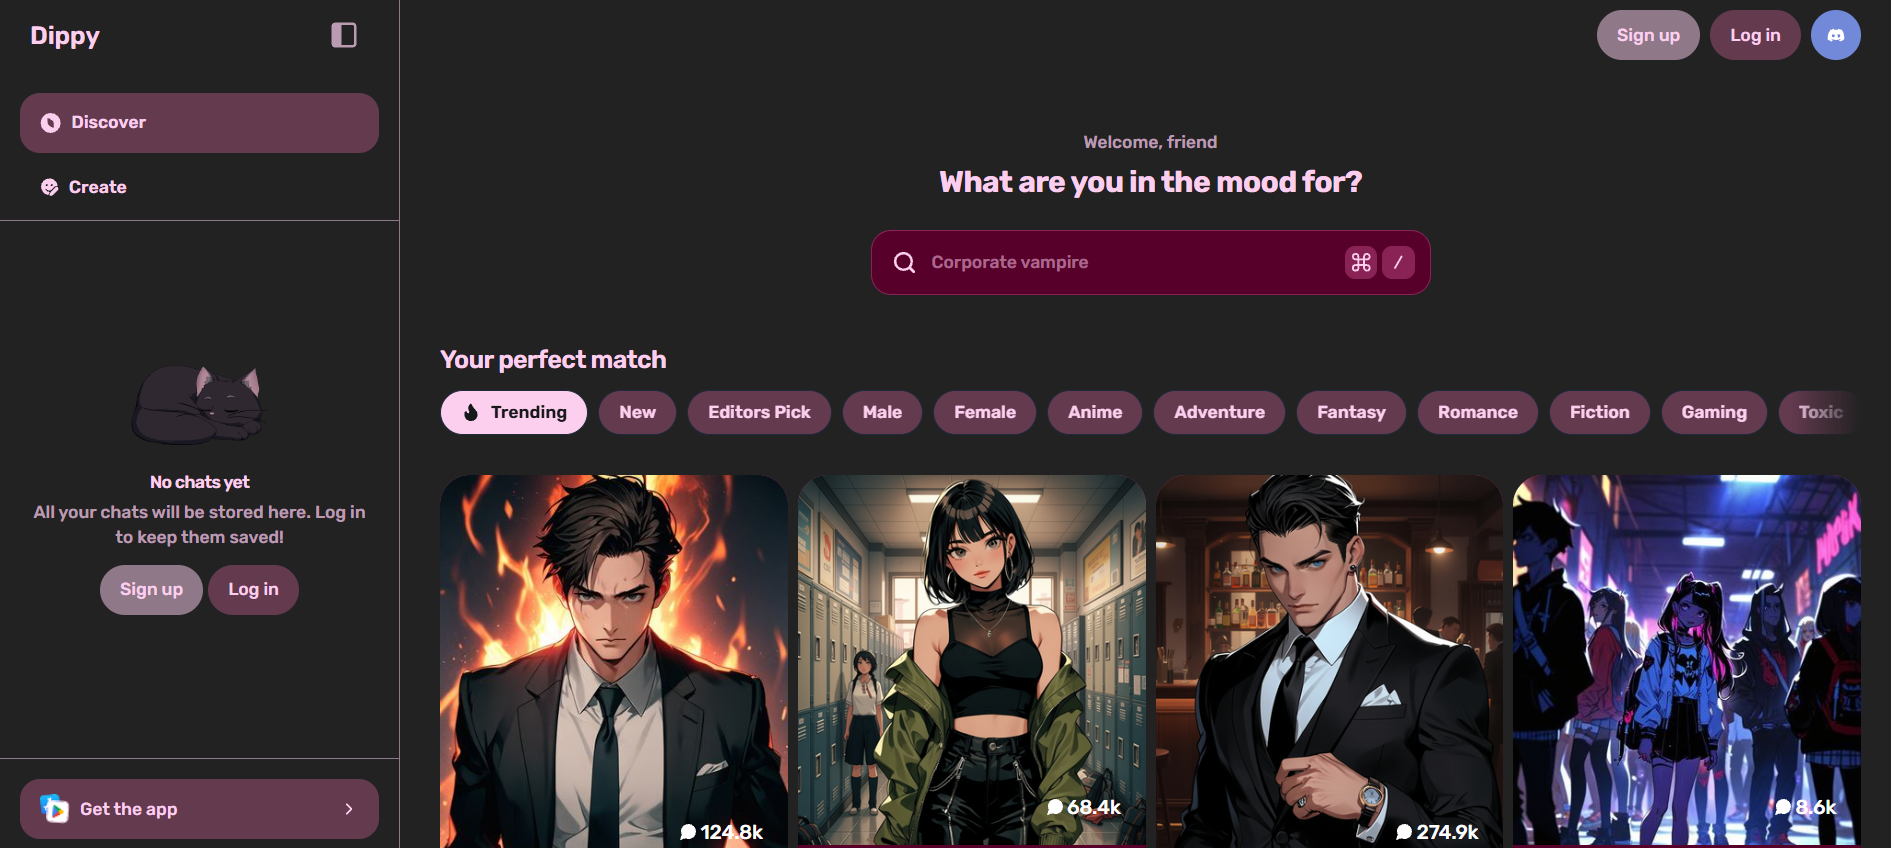This screenshot has height=848, width=1891.
Task: Click Log in under No chats yet
Action: pyautogui.click(x=253, y=590)
